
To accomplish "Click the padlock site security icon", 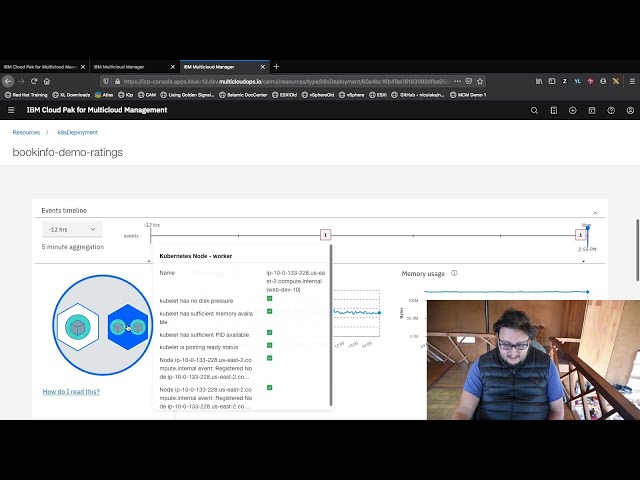I will click(x=118, y=81).
